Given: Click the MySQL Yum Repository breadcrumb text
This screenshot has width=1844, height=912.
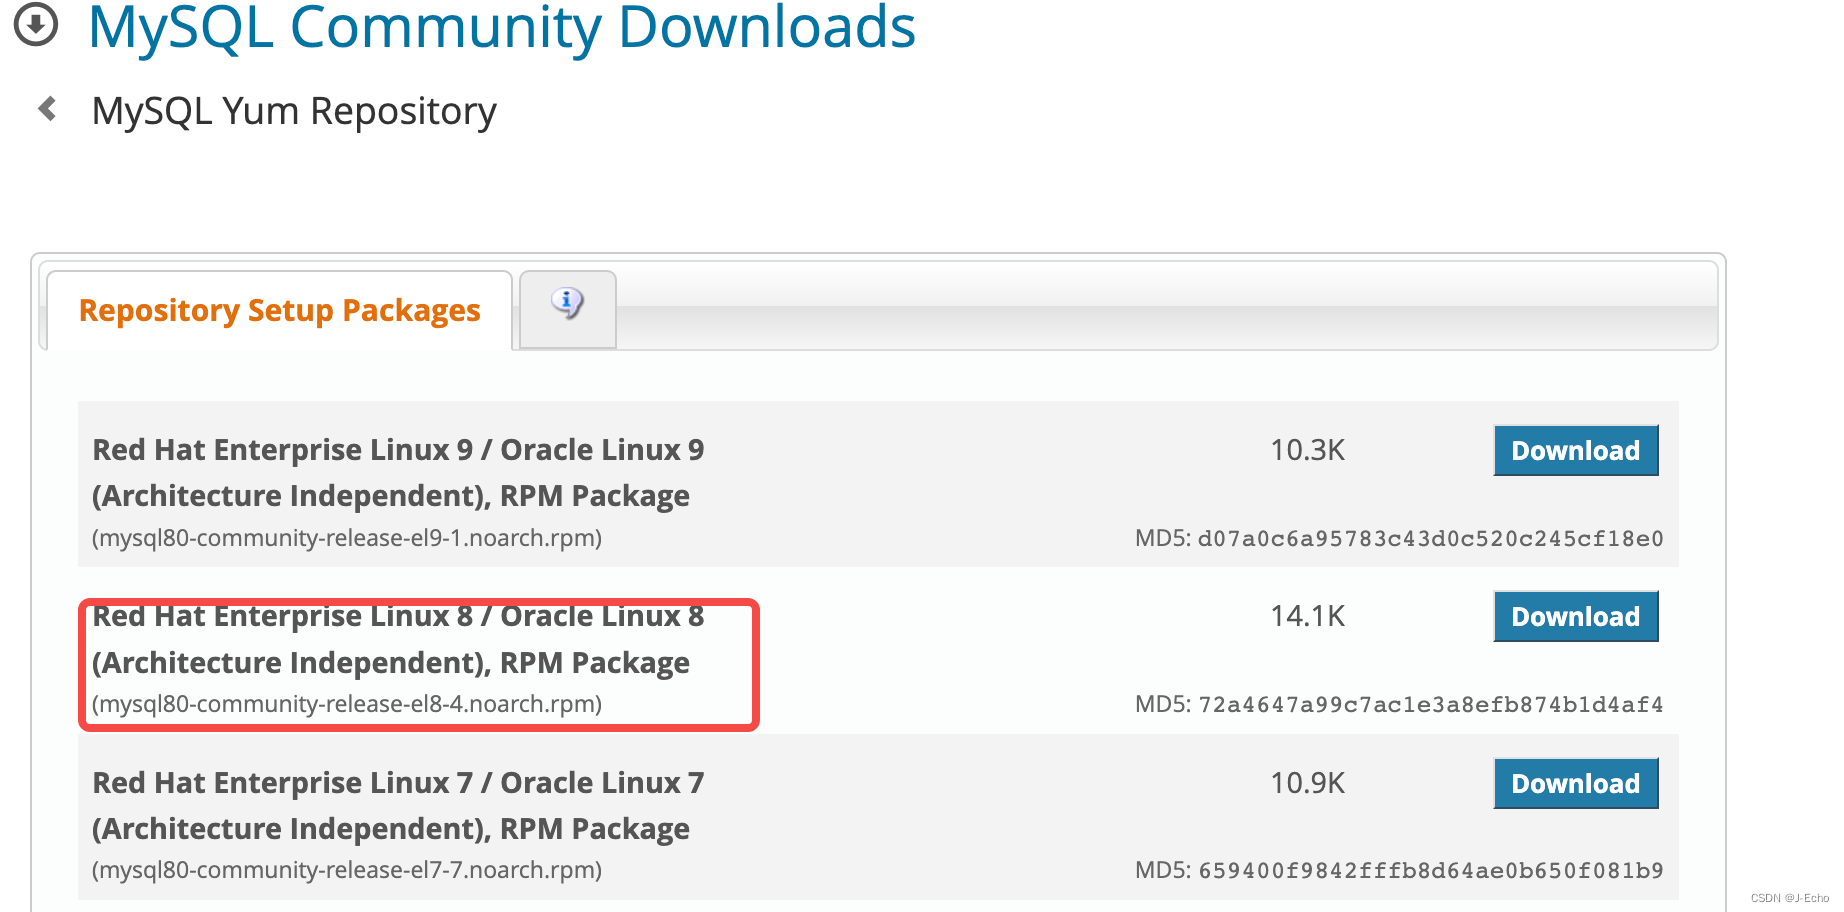Looking at the screenshot, I should (x=293, y=111).
